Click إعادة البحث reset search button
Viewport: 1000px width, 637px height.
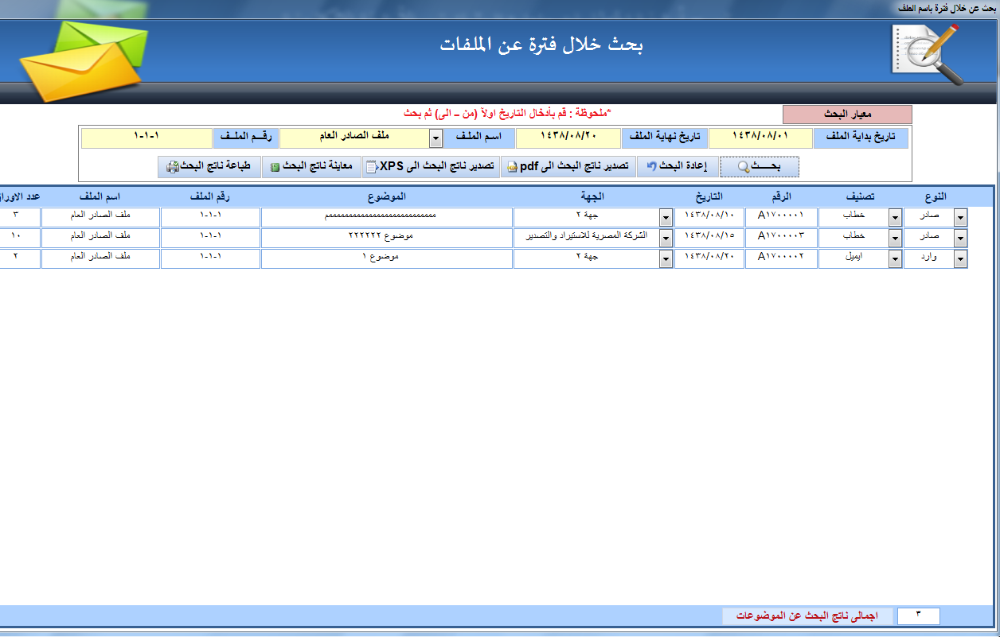pos(677,167)
